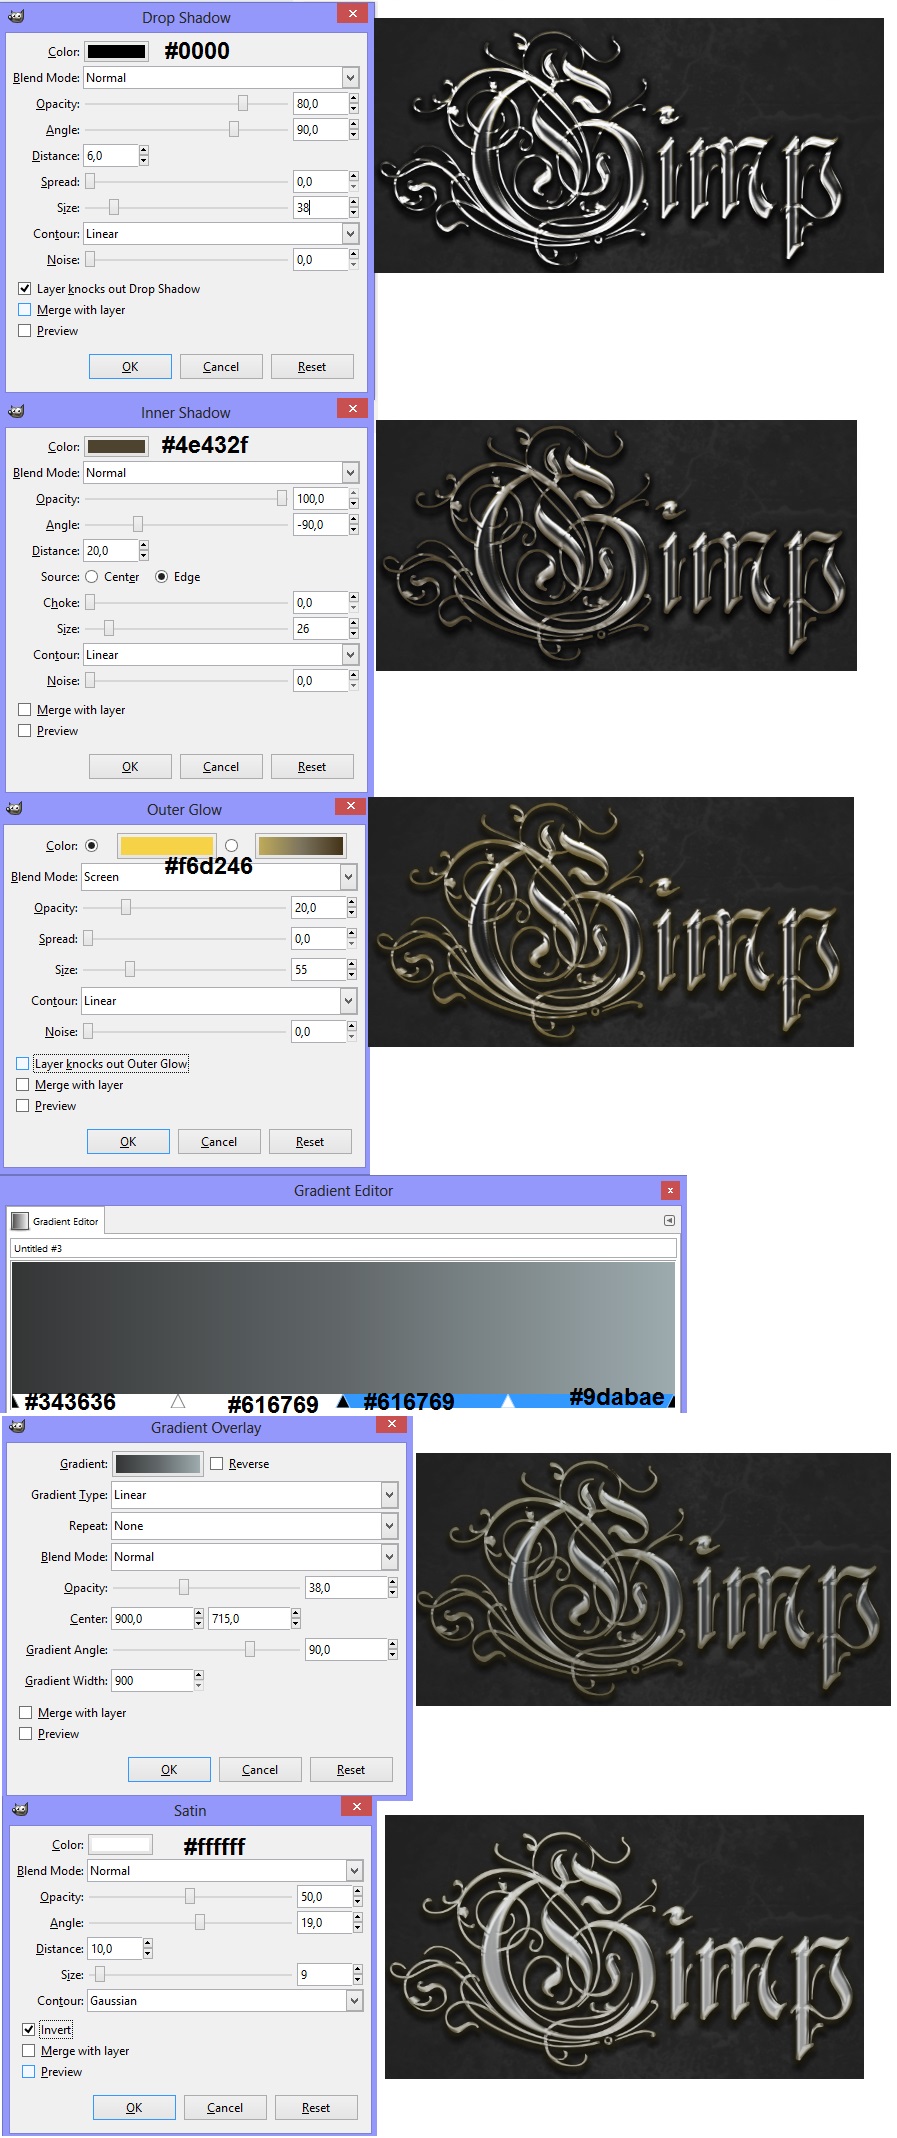Enable Preview in Satin dialog
This screenshot has height=2138, width=897.
pos(29,2071)
